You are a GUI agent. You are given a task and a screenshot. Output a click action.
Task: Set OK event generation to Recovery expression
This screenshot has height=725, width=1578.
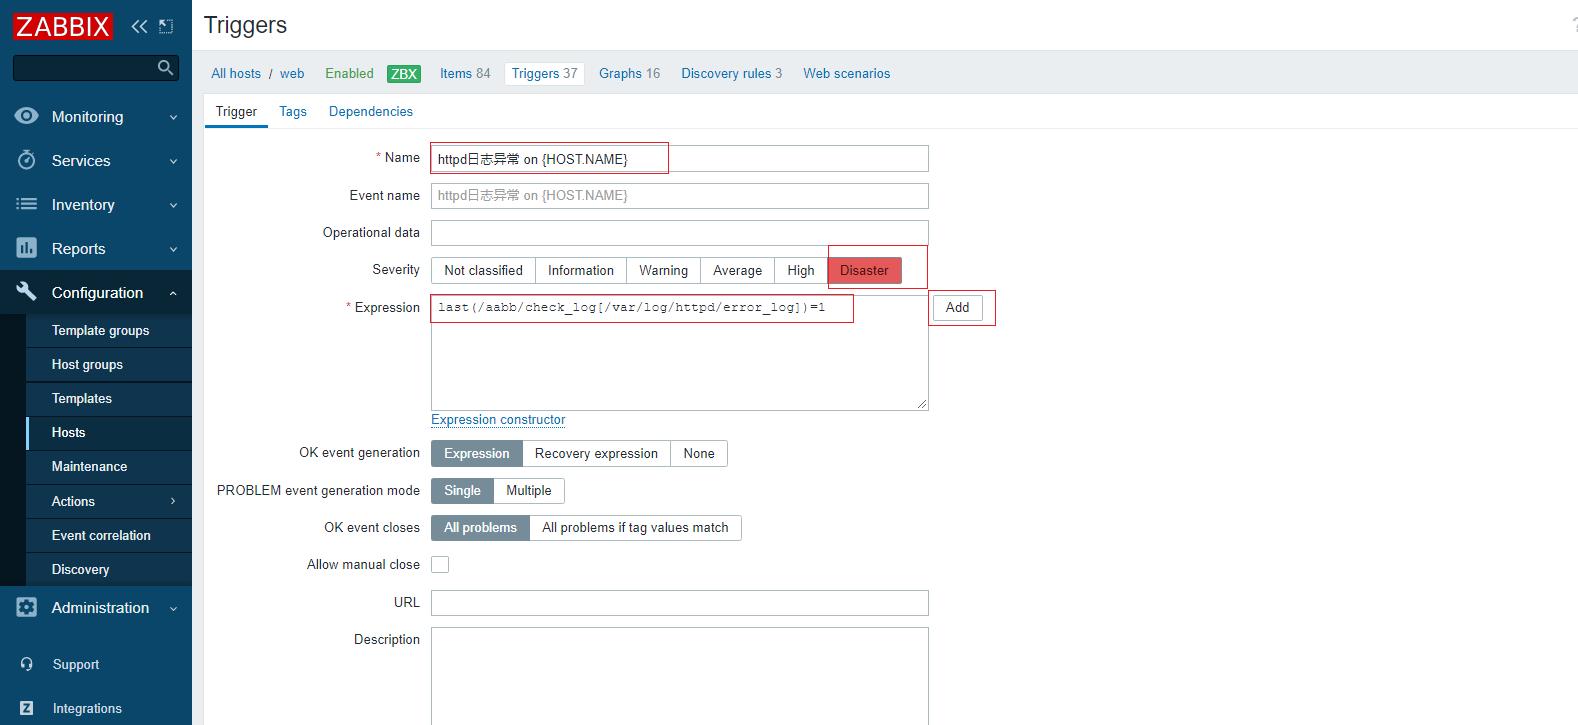596,454
